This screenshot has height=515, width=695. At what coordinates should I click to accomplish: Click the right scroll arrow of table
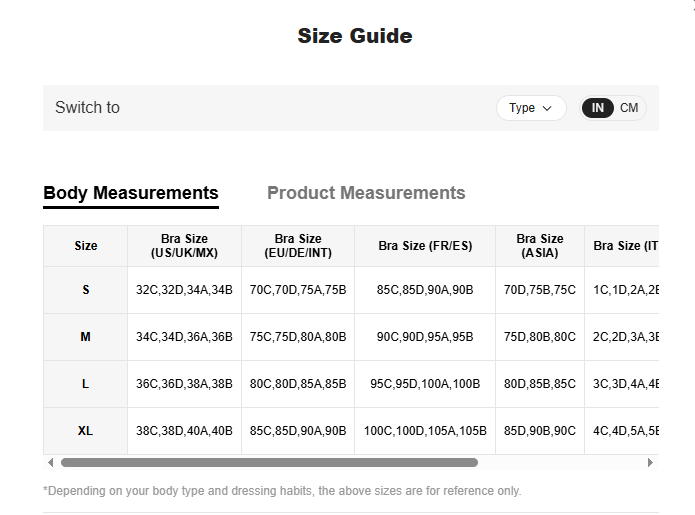click(x=650, y=463)
